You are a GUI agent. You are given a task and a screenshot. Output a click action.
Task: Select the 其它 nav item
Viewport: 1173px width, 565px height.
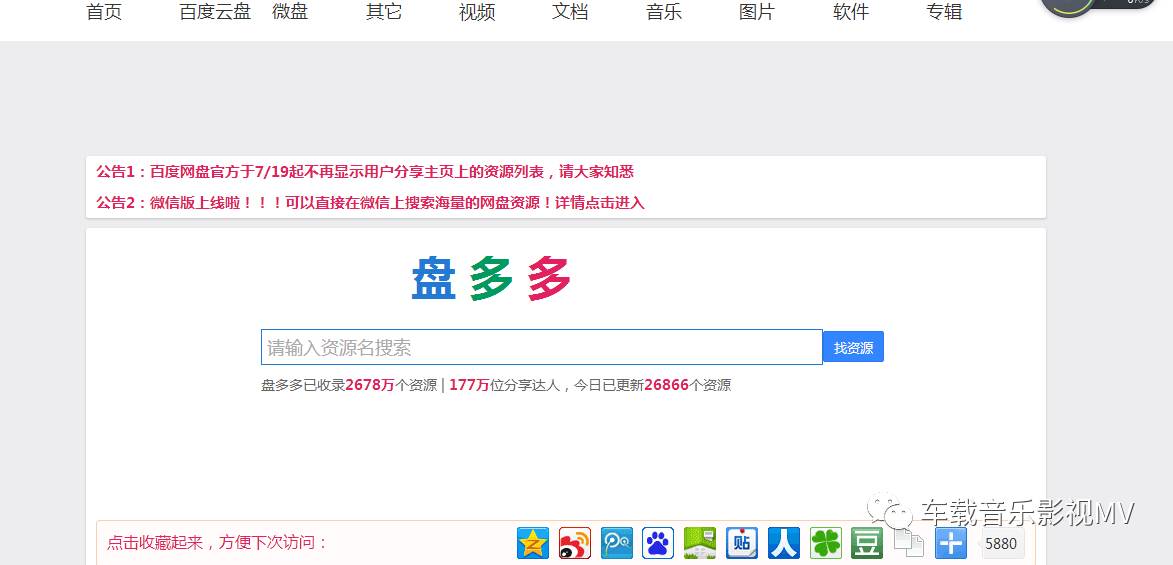click(x=384, y=12)
